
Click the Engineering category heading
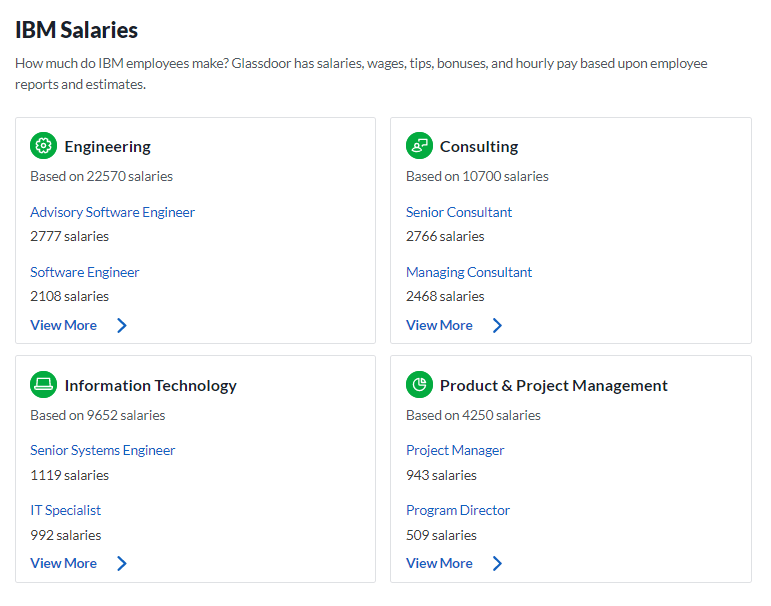click(x=107, y=147)
